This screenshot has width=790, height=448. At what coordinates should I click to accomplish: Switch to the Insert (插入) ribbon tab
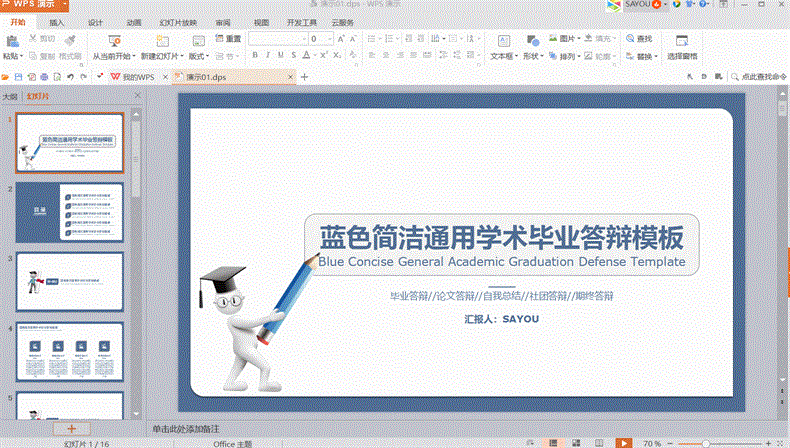(x=57, y=22)
